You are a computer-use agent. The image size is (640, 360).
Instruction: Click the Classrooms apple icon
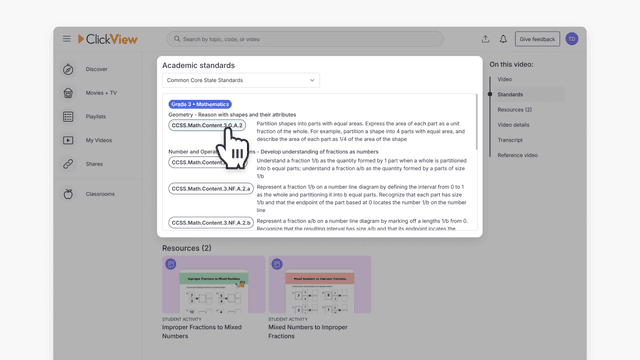pyautogui.click(x=68, y=194)
